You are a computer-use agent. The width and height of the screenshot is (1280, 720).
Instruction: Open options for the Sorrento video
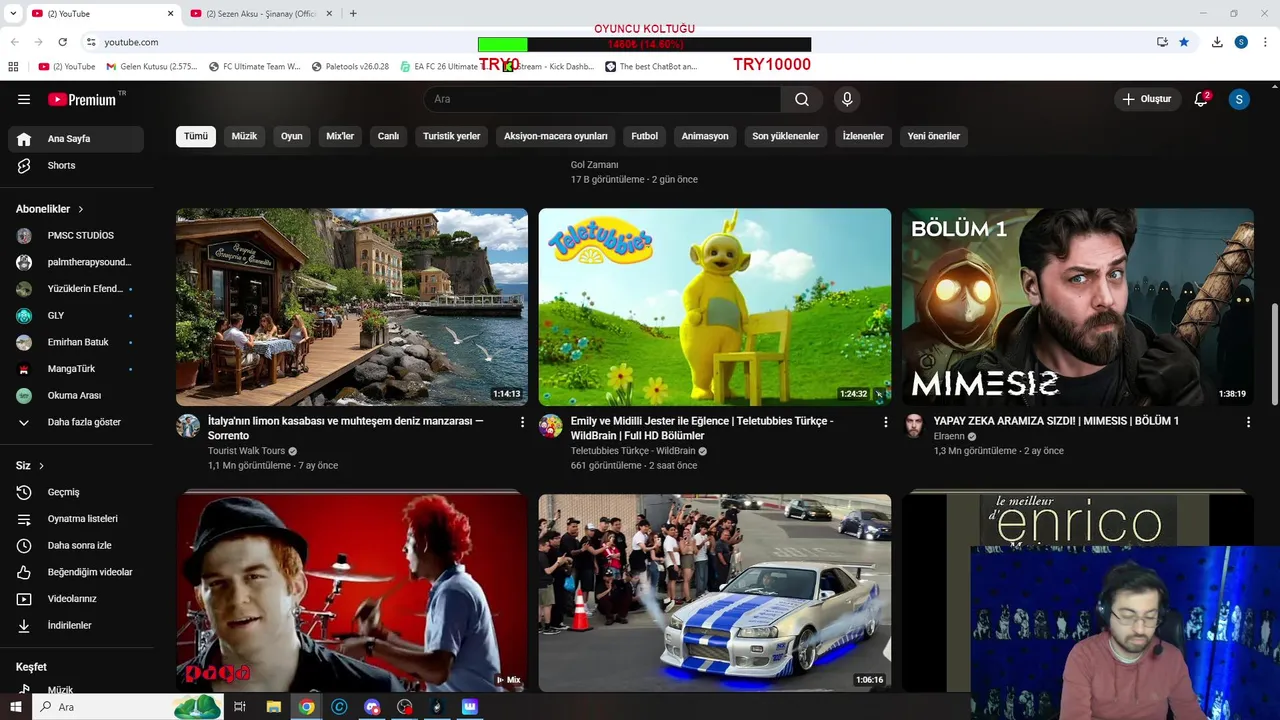[522, 422]
